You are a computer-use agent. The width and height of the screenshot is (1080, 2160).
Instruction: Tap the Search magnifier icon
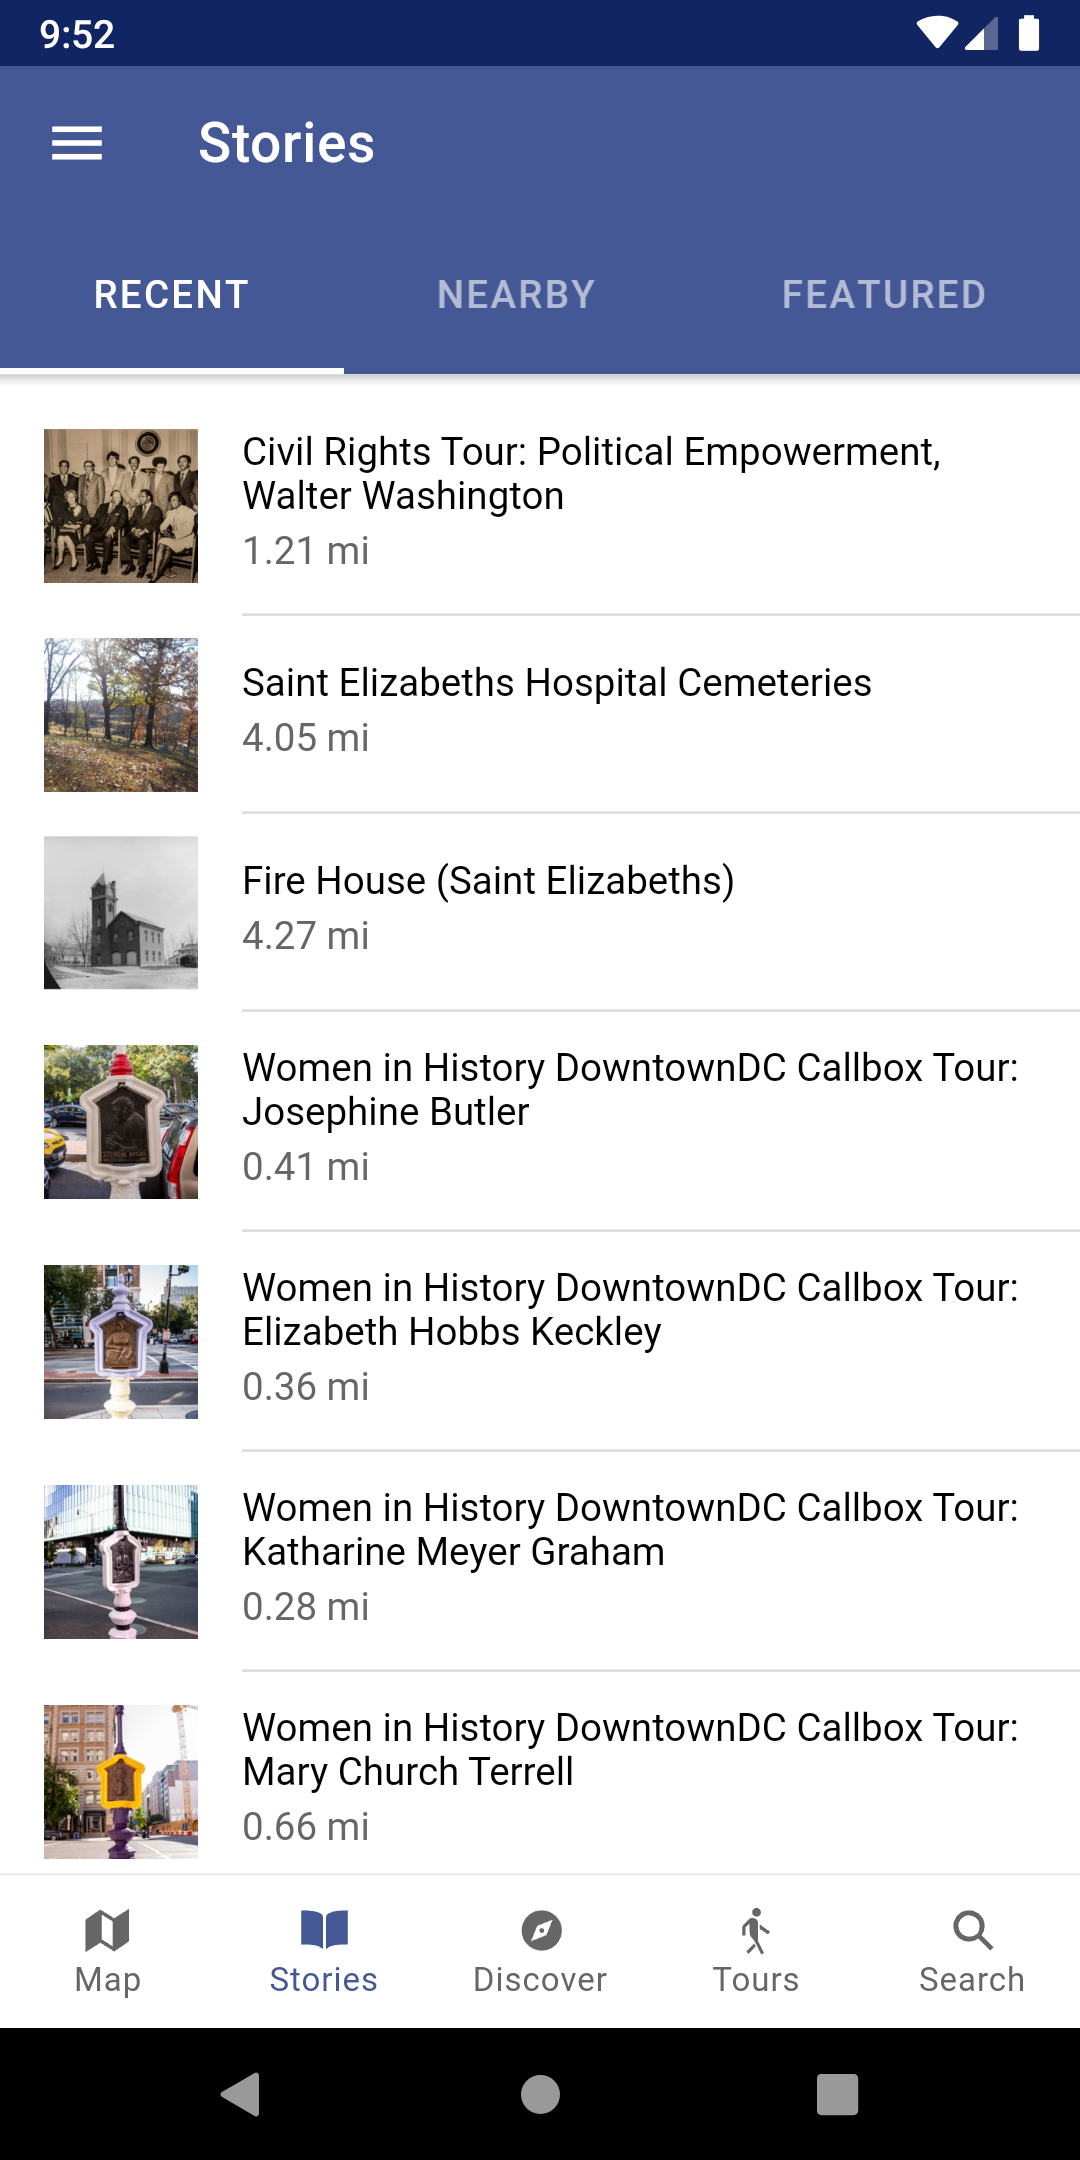(972, 1930)
